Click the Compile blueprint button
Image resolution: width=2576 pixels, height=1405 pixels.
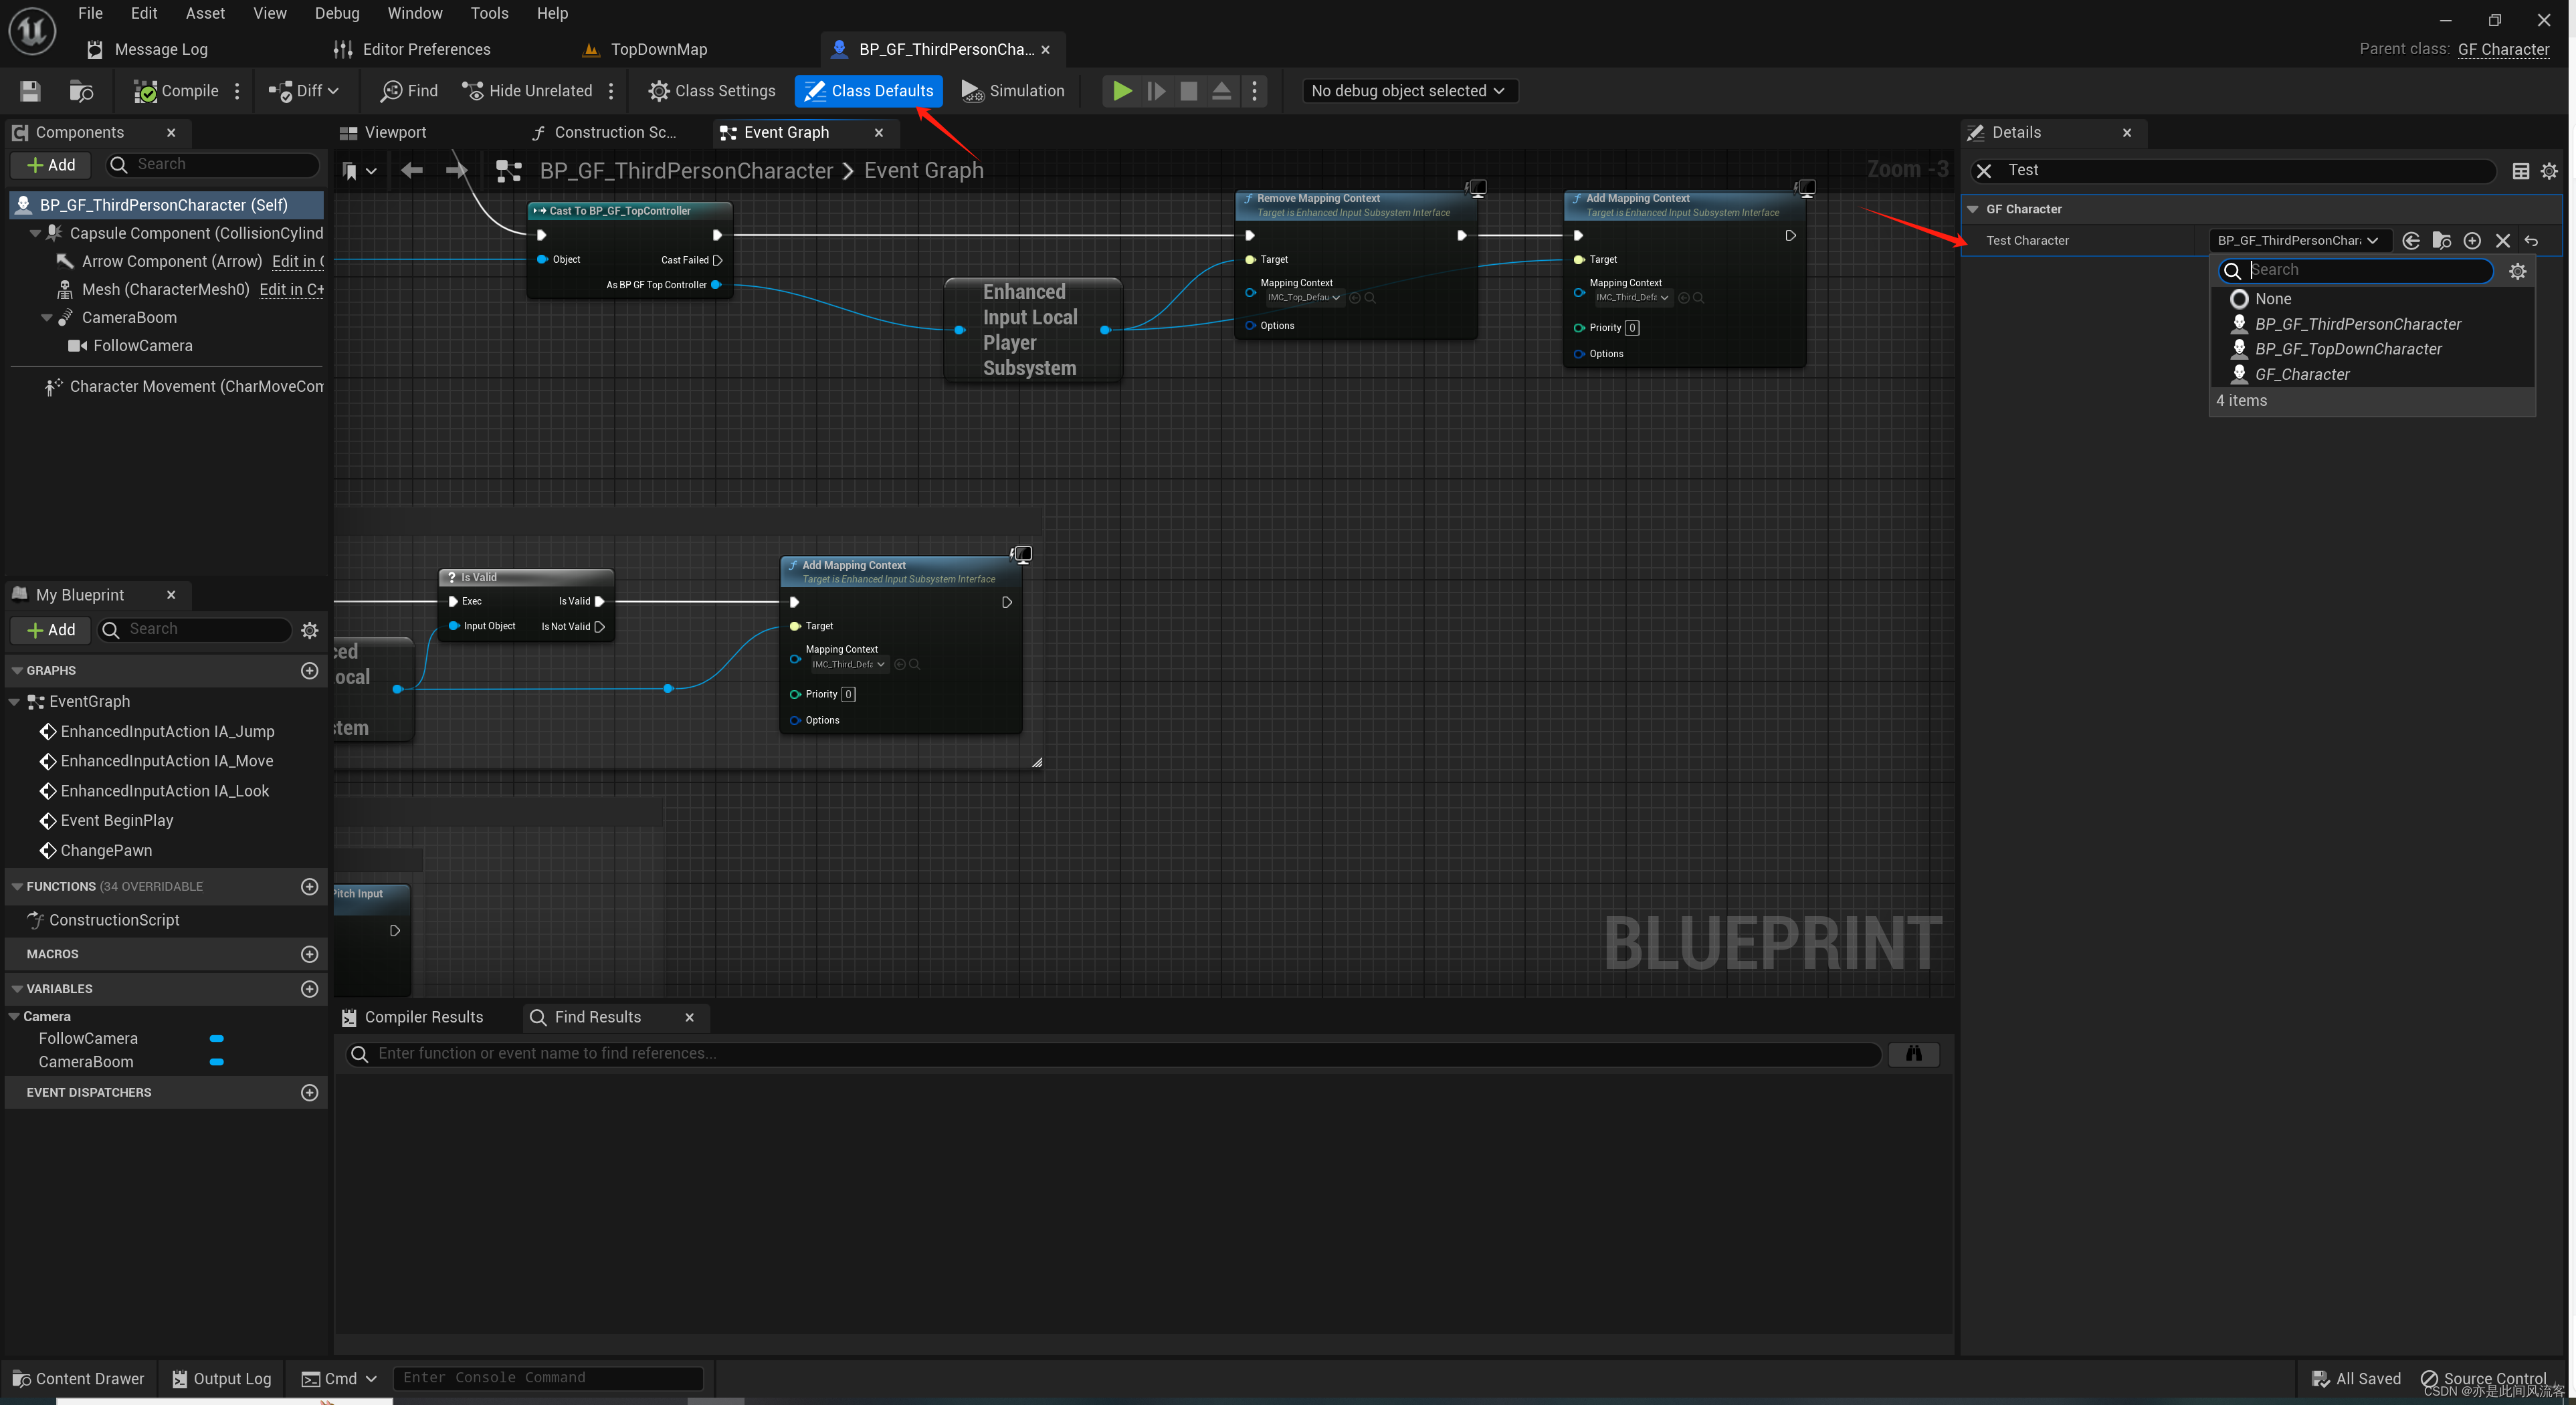(176, 91)
